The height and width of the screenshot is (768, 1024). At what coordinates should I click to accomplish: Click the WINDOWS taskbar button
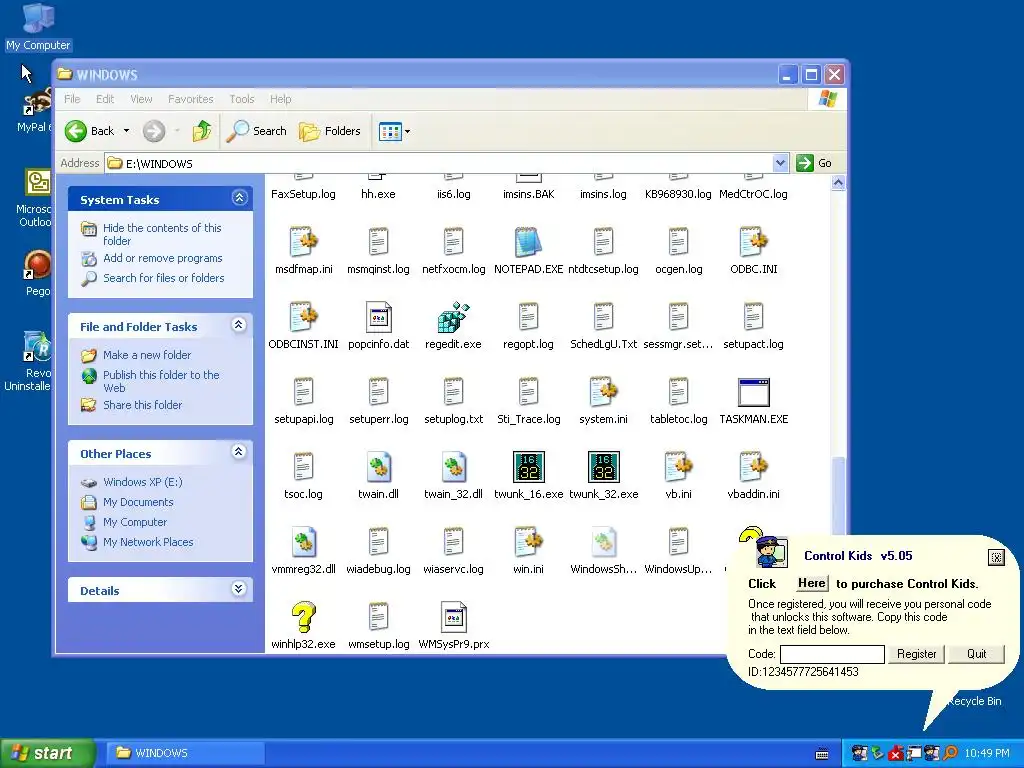(185, 753)
